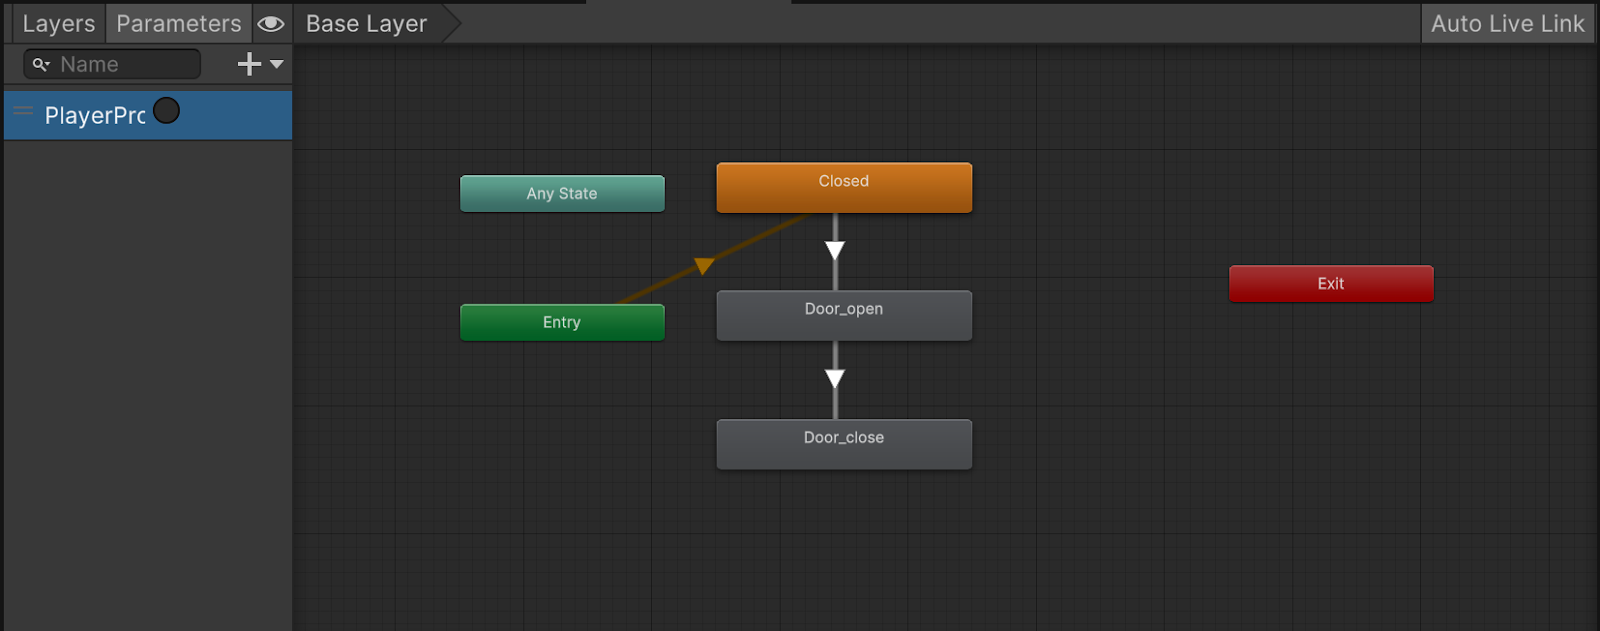
Task: Click the PlayerPrc drag handle icon
Action: click(23, 111)
